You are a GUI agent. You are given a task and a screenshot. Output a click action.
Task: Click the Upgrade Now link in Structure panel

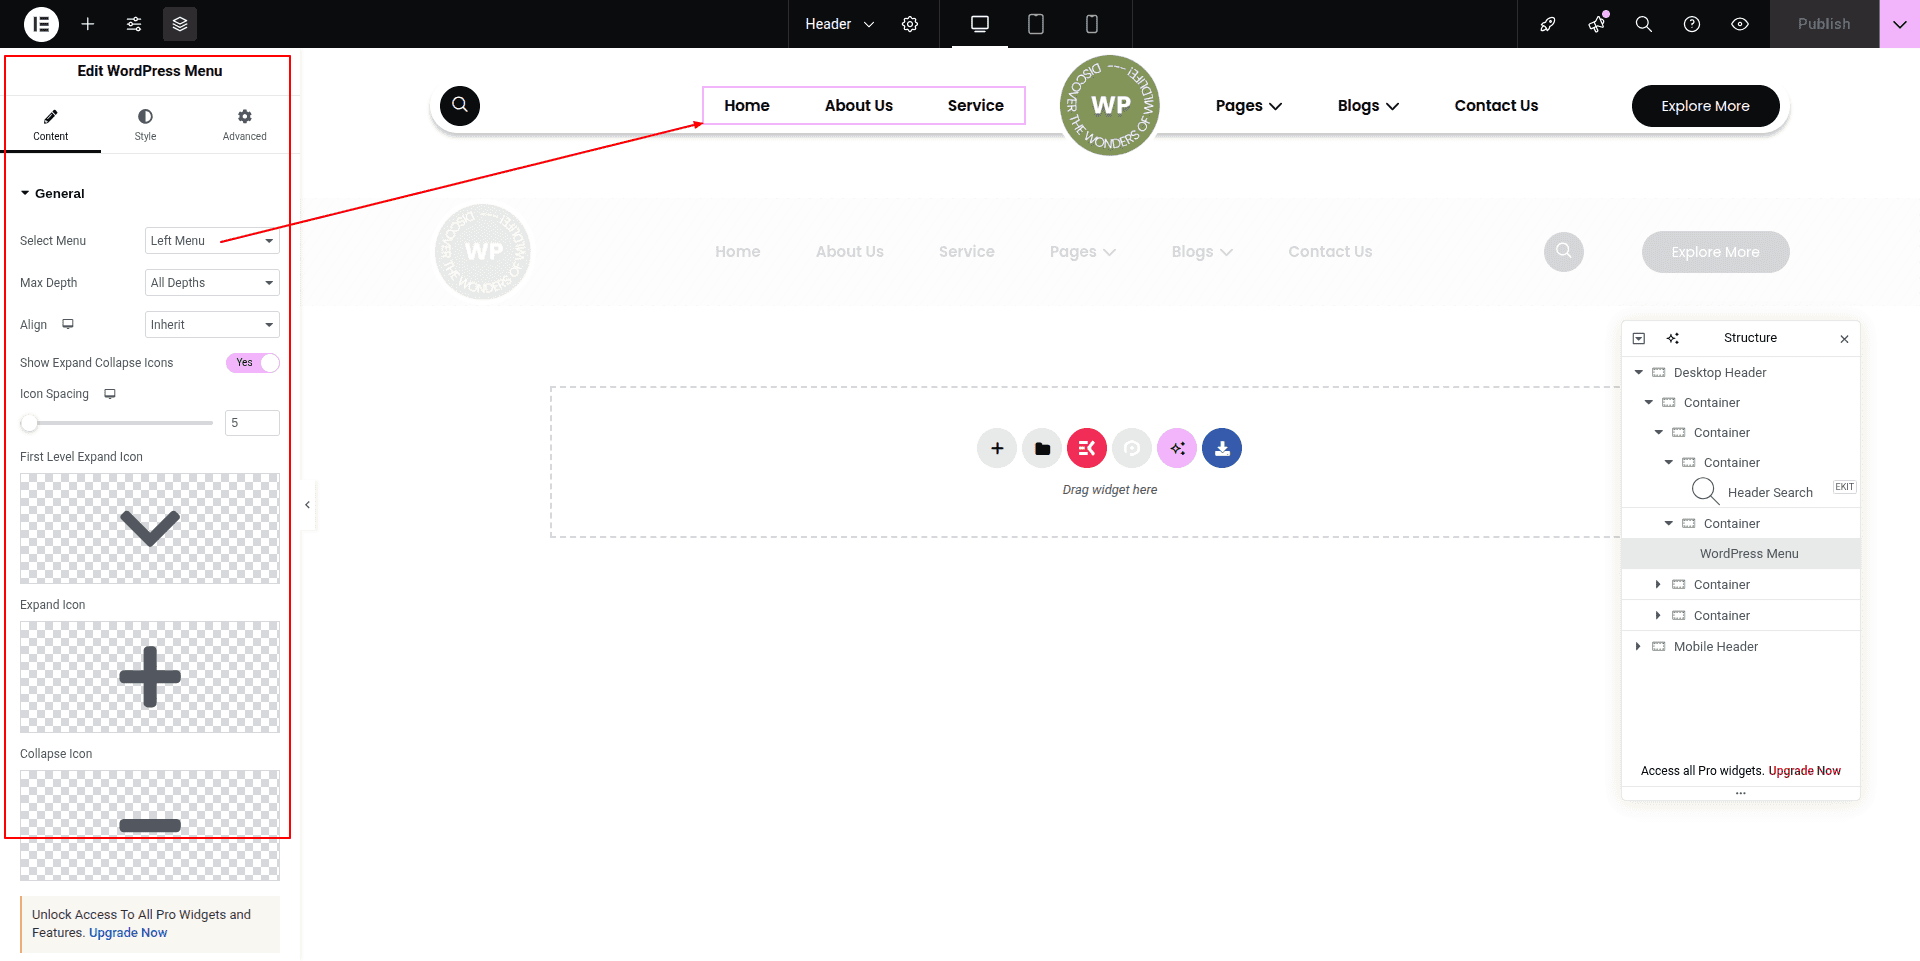click(x=1804, y=771)
